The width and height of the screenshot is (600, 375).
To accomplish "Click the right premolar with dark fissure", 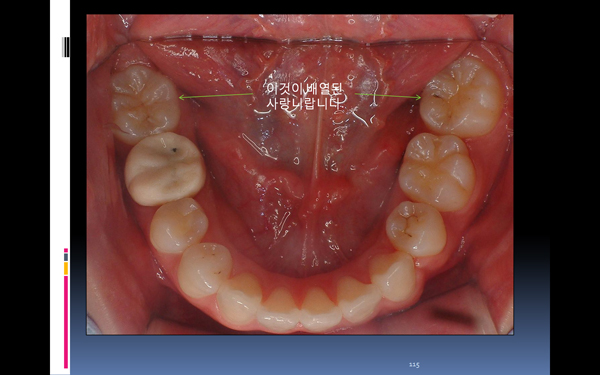I will pos(416,228).
